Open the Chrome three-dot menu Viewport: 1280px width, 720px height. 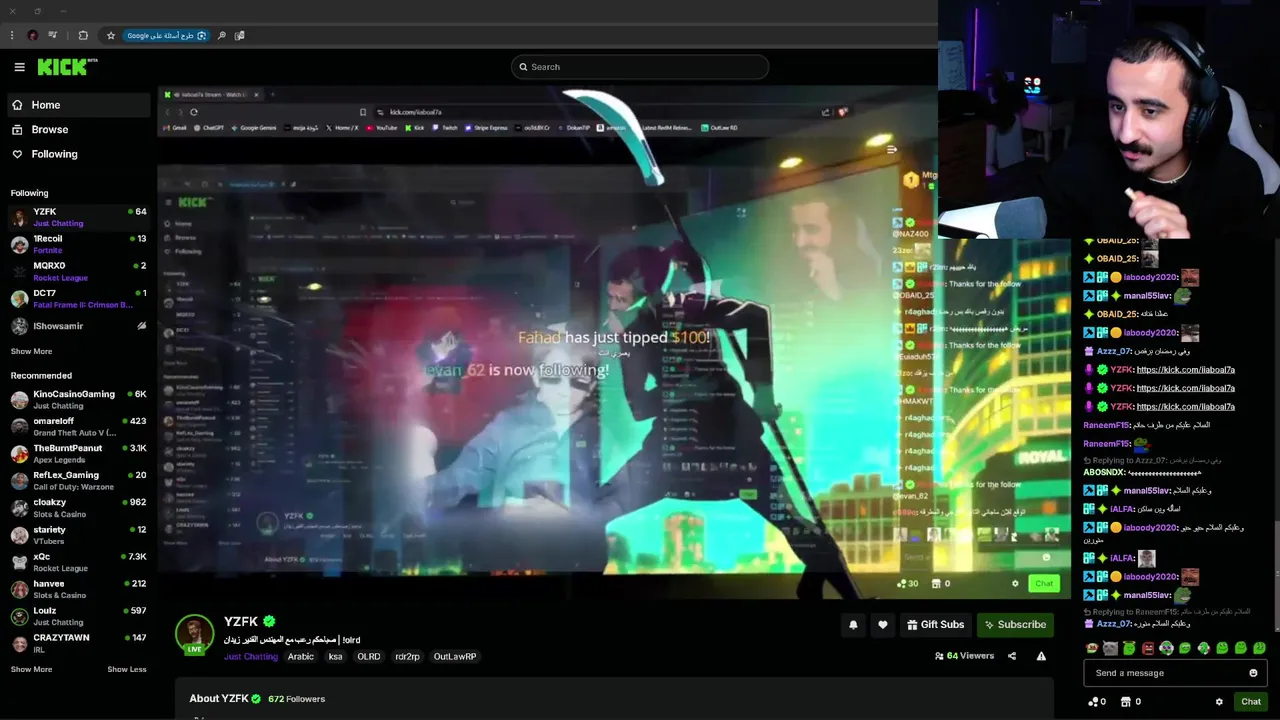pyautogui.click(x=11, y=35)
